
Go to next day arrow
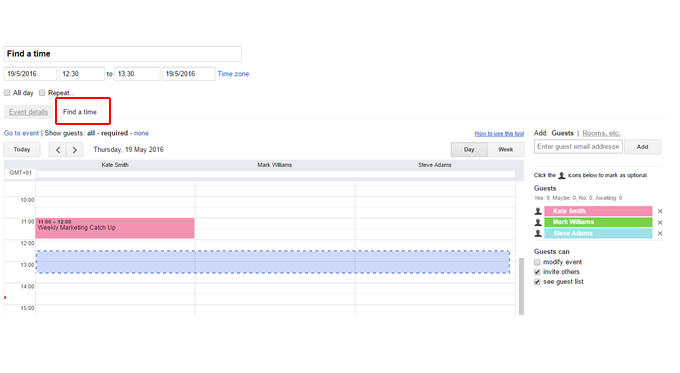pos(75,150)
